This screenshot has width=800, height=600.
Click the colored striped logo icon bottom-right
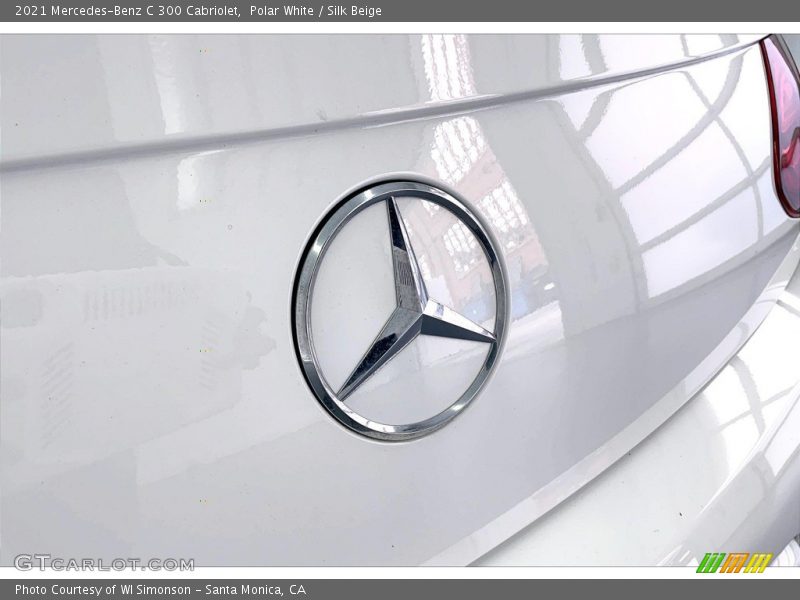click(735, 563)
